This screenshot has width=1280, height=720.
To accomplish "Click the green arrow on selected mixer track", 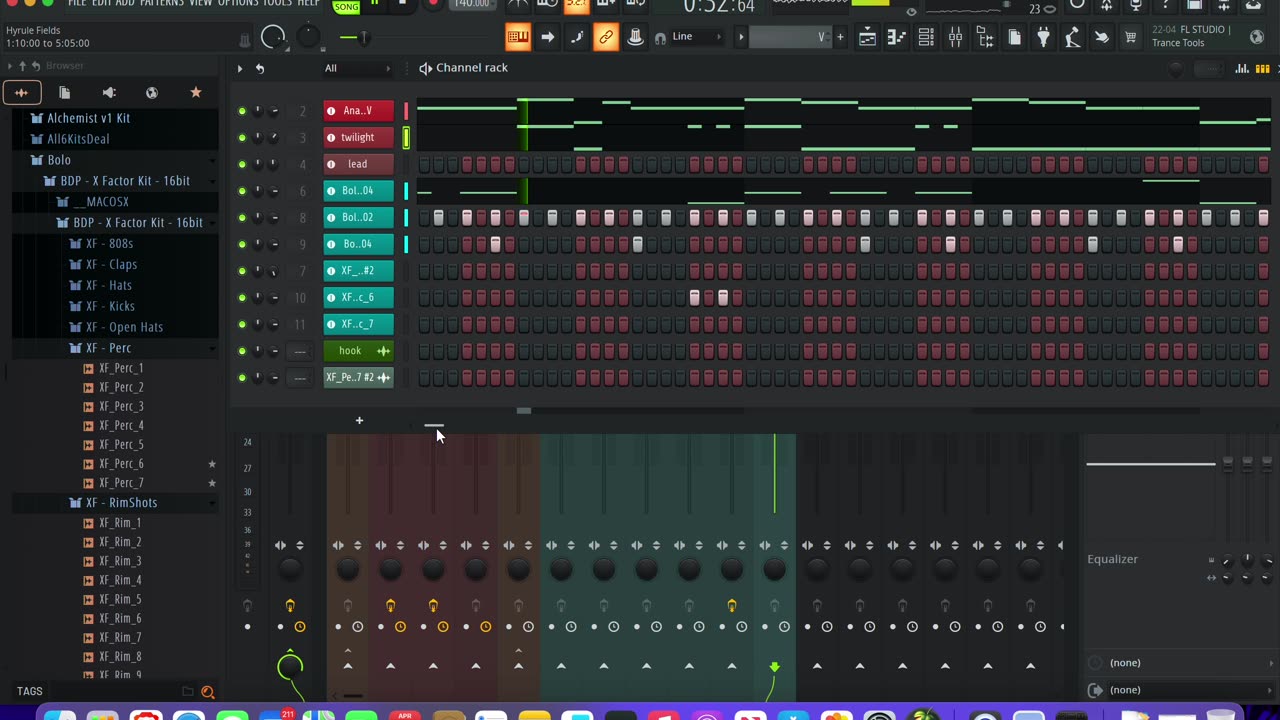I will pyautogui.click(x=774, y=666).
